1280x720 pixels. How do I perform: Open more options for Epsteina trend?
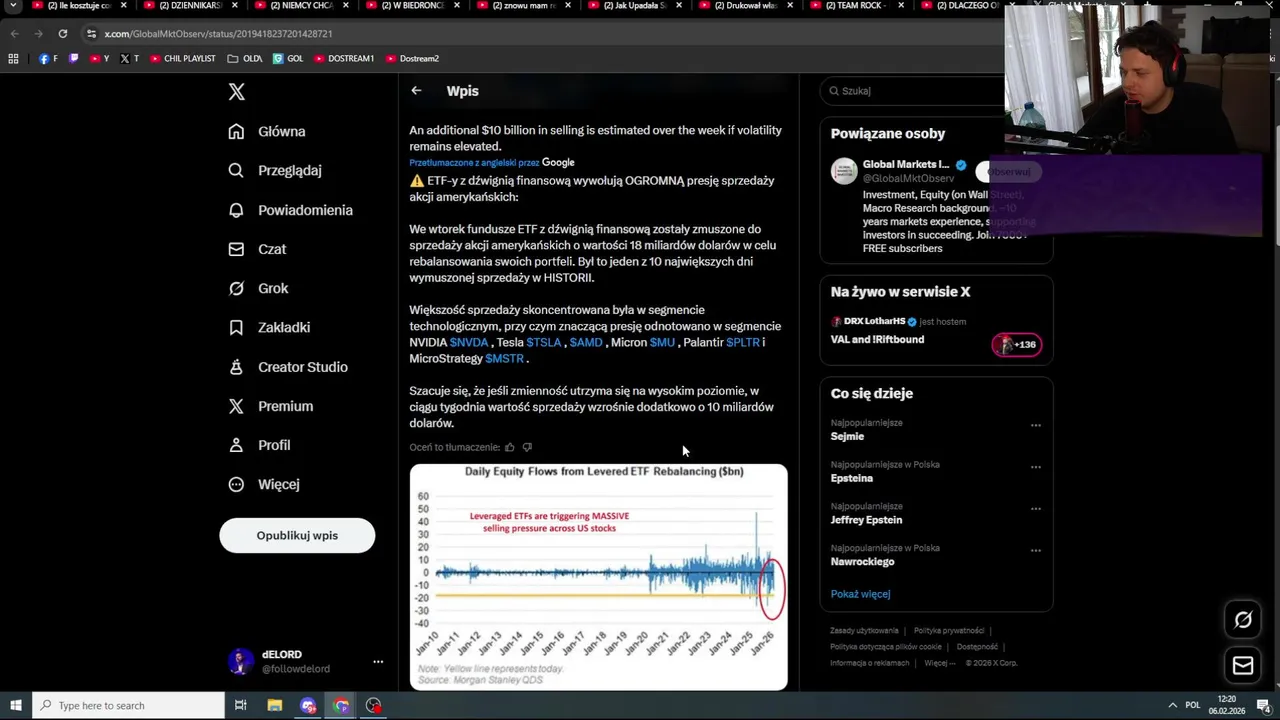tap(1036, 467)
